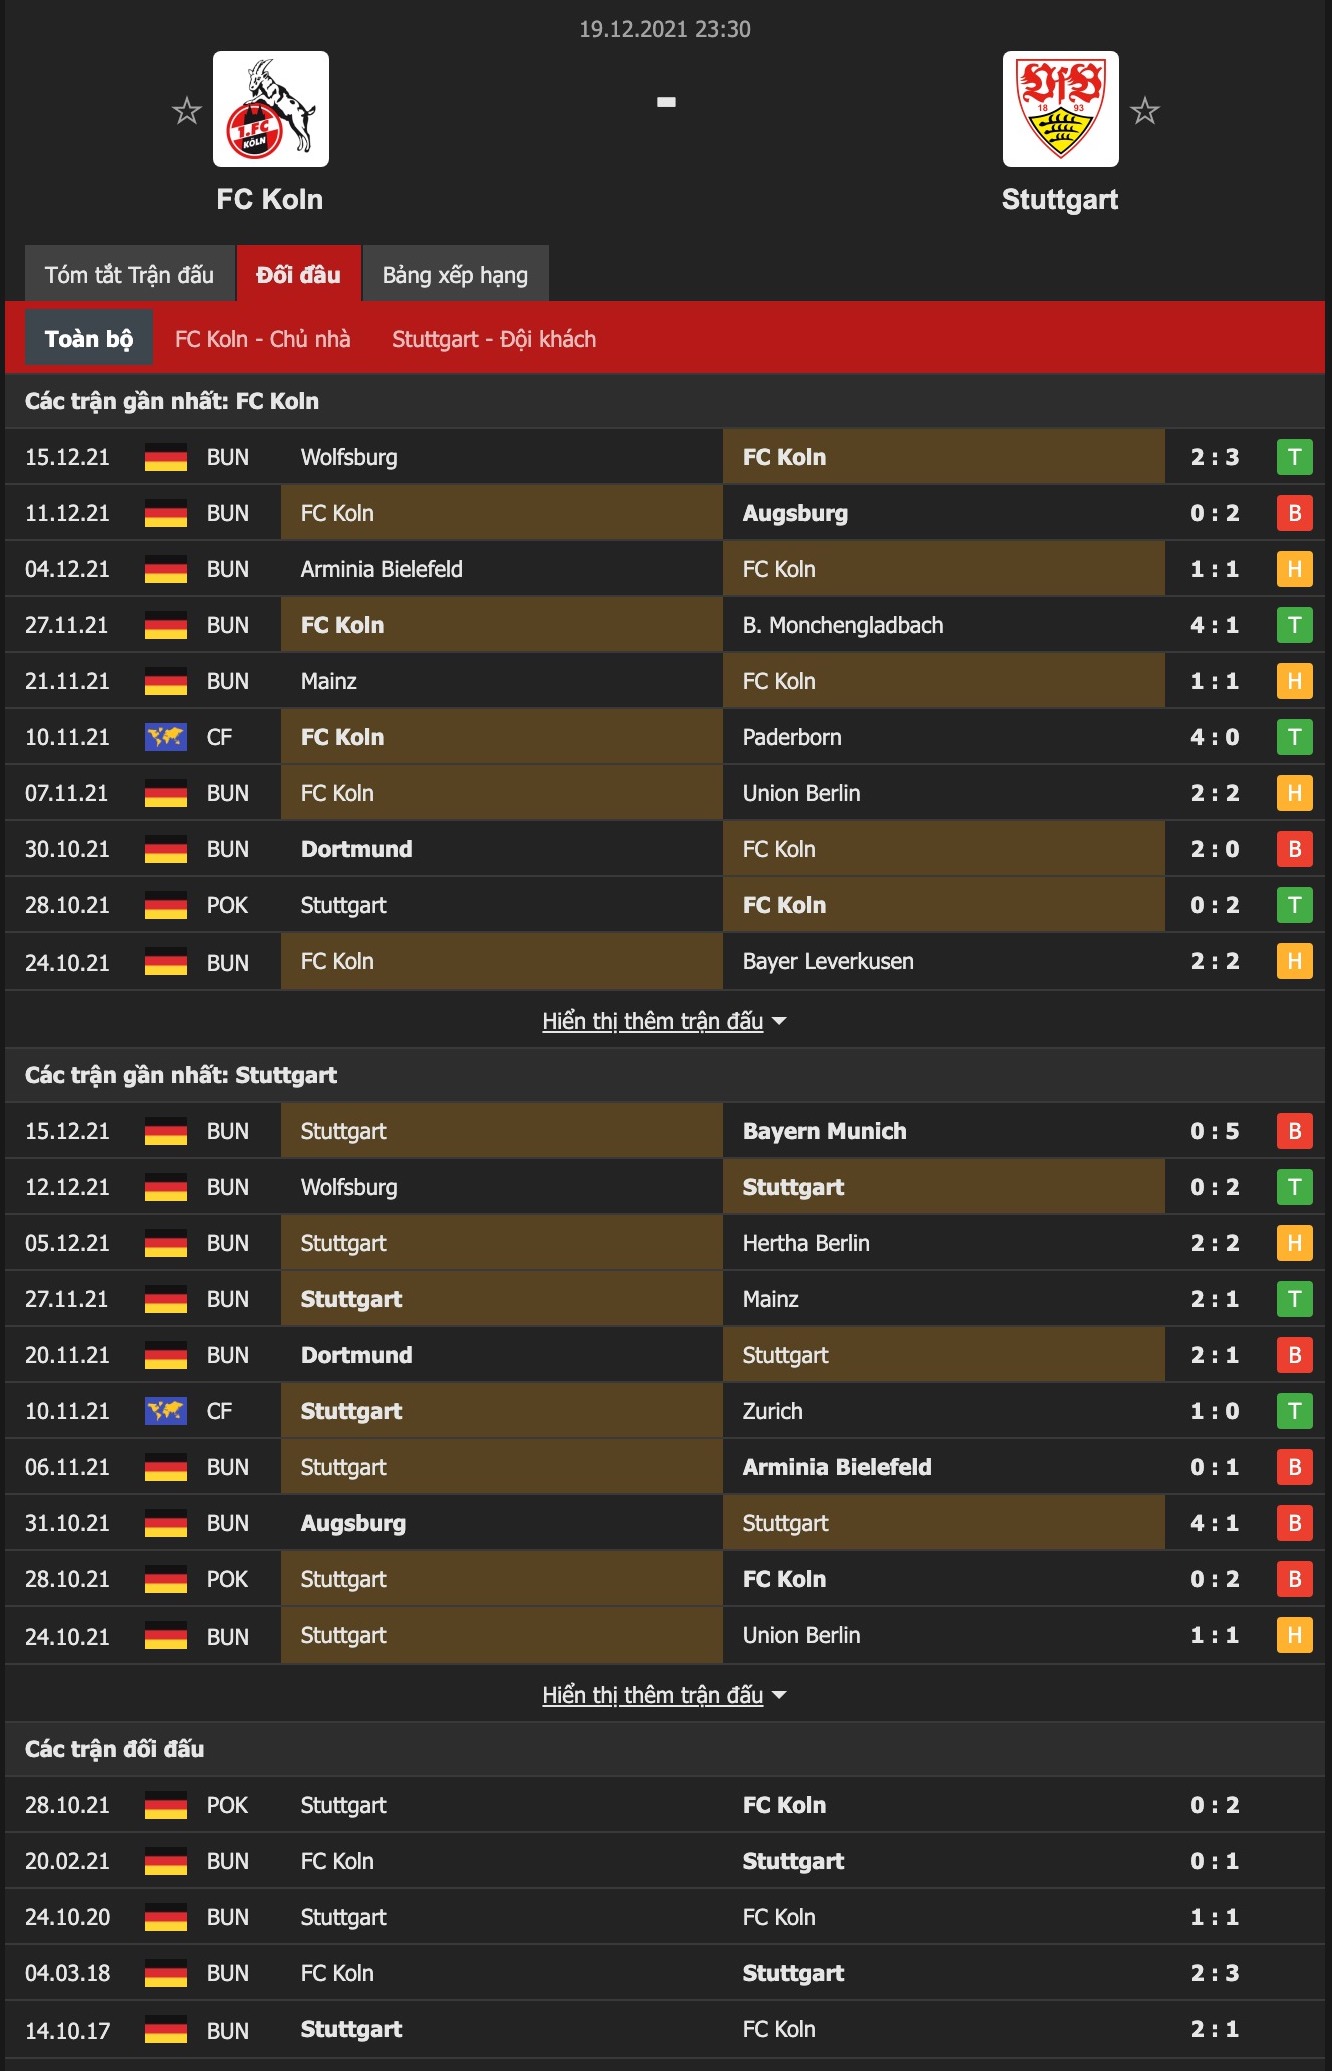Click the H badge for Arminia Bielefeld vs FC Koln
1332x2071 pixels.
(1295, 569)
